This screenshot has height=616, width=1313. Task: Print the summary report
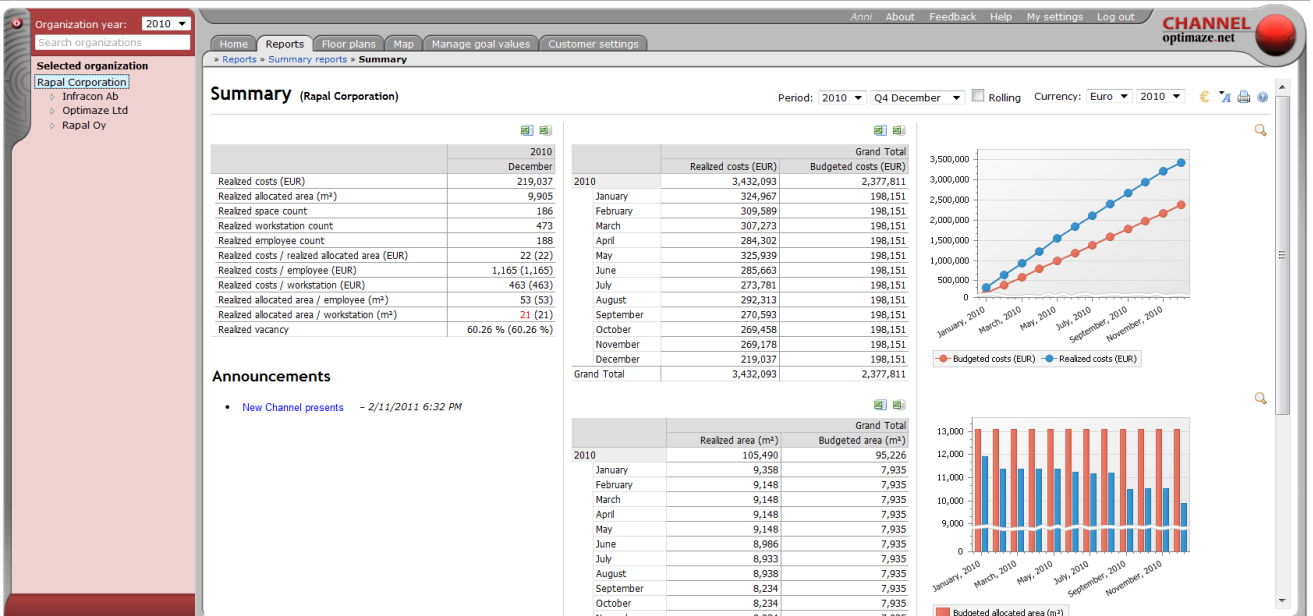(x=1244, y=97)
